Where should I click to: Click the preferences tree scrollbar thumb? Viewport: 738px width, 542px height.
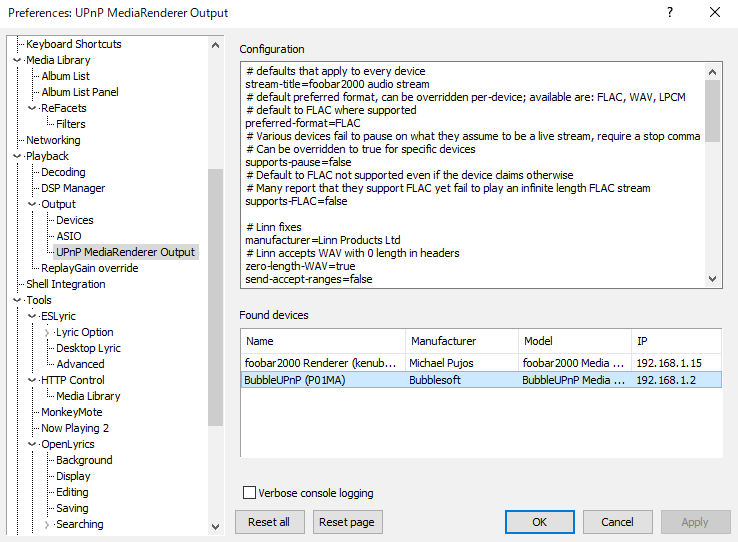click(216, 297)
